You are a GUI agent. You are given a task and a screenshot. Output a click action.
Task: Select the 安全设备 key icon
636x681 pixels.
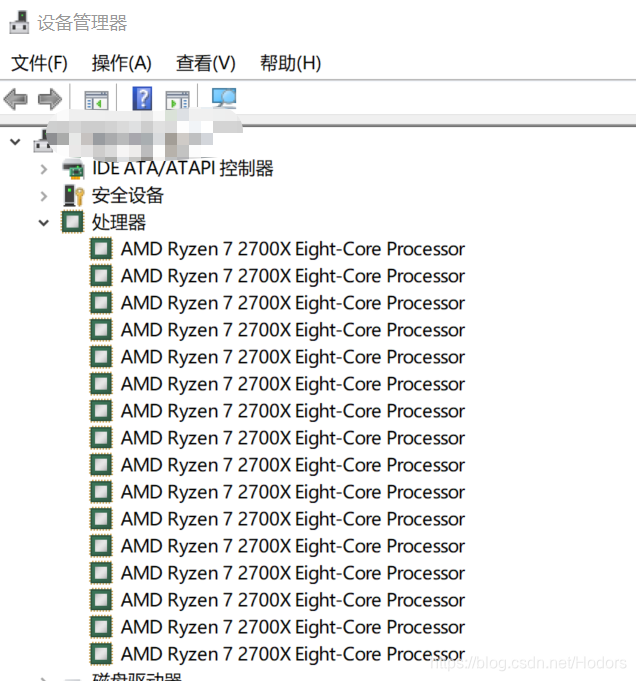click(73, 196)
